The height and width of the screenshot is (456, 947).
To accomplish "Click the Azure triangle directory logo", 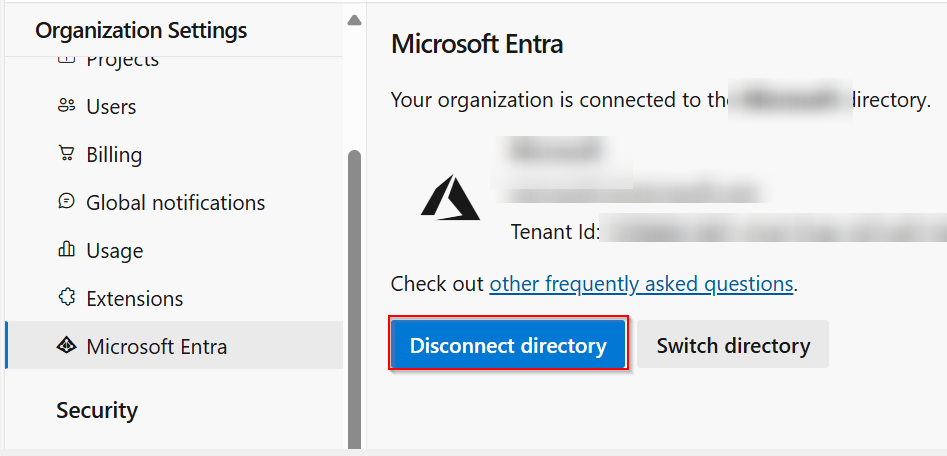I will point(450,197).
